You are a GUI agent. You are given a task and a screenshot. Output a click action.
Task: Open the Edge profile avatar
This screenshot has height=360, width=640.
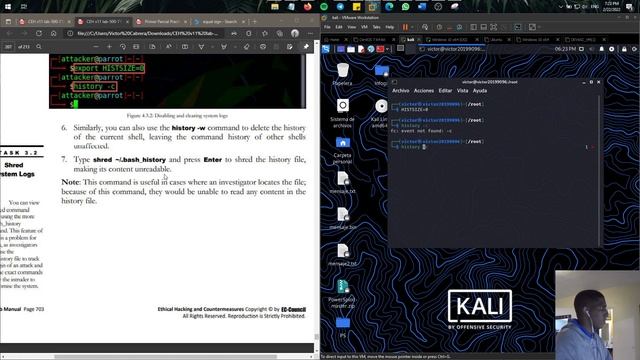click(295, 33)
